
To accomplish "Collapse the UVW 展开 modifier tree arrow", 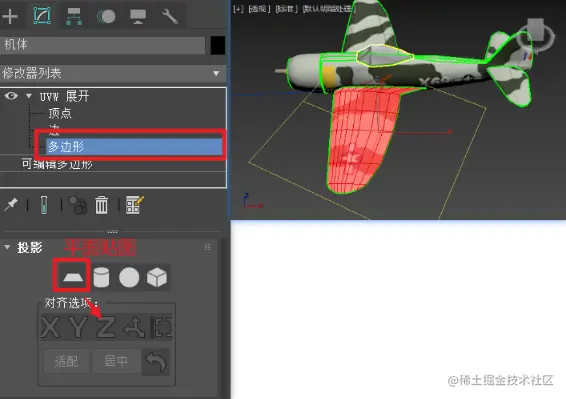I will (29, 96).
